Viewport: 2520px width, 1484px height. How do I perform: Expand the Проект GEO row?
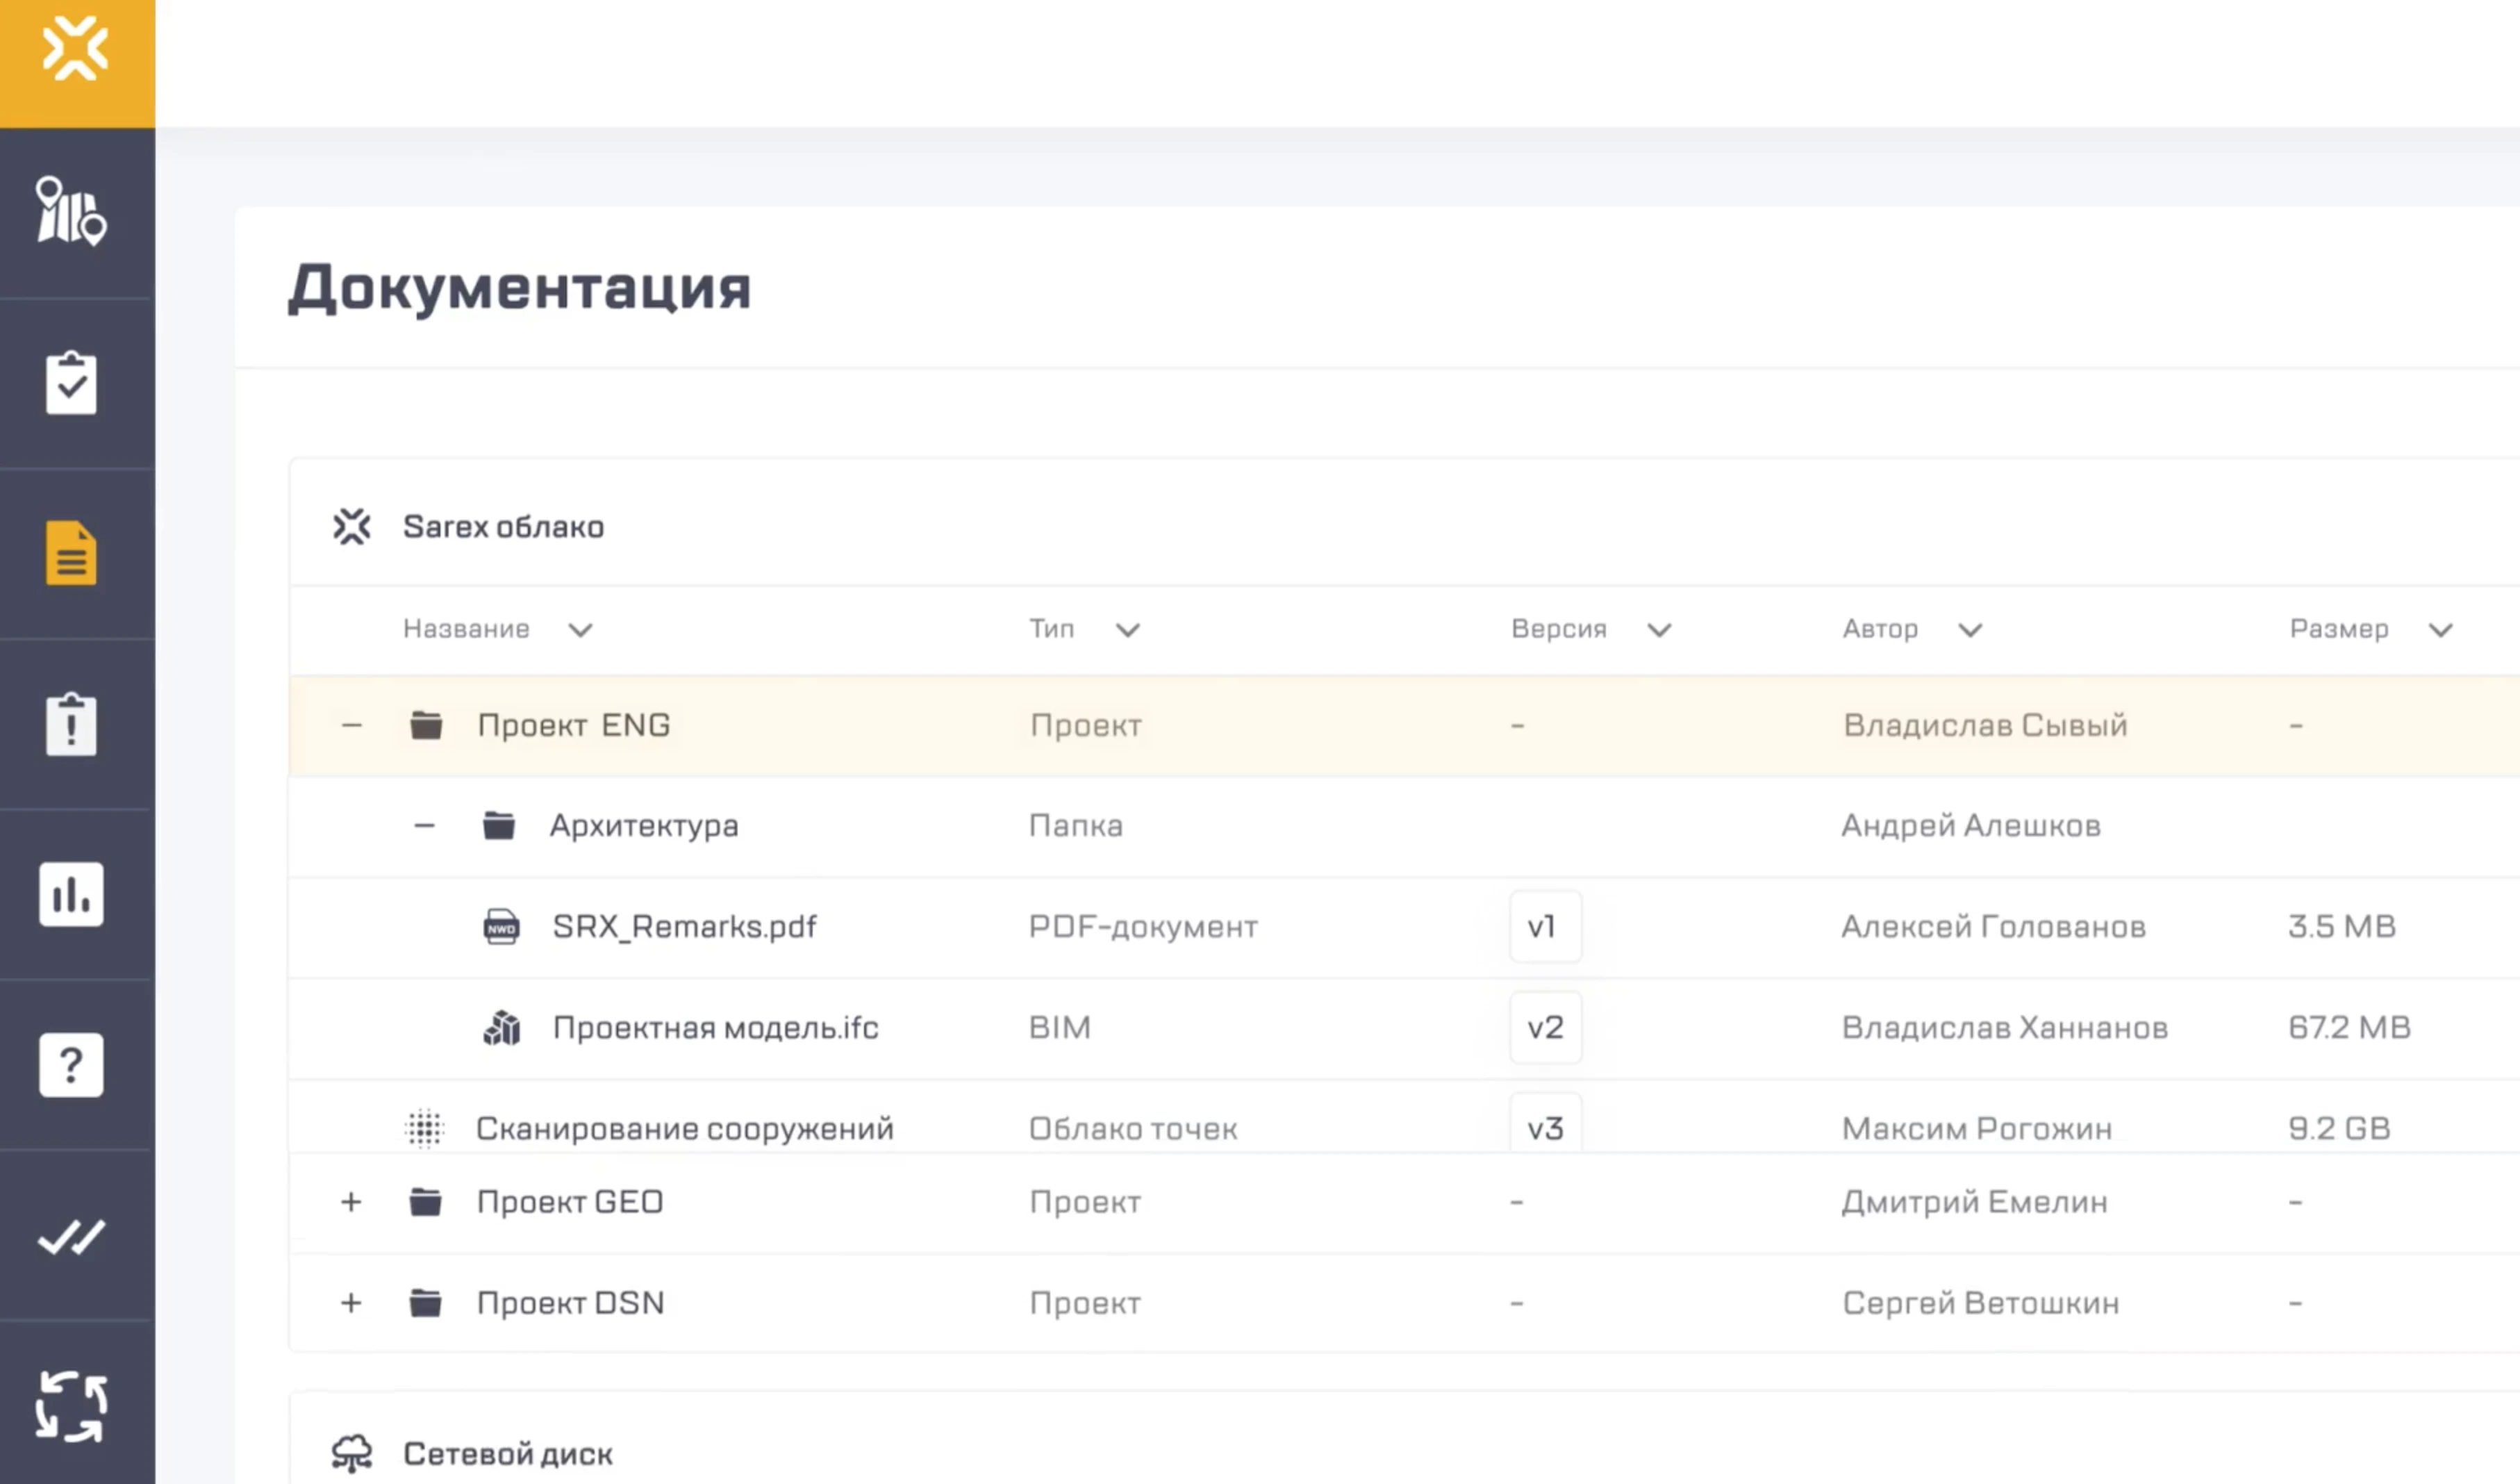(x=351, y=1202)
